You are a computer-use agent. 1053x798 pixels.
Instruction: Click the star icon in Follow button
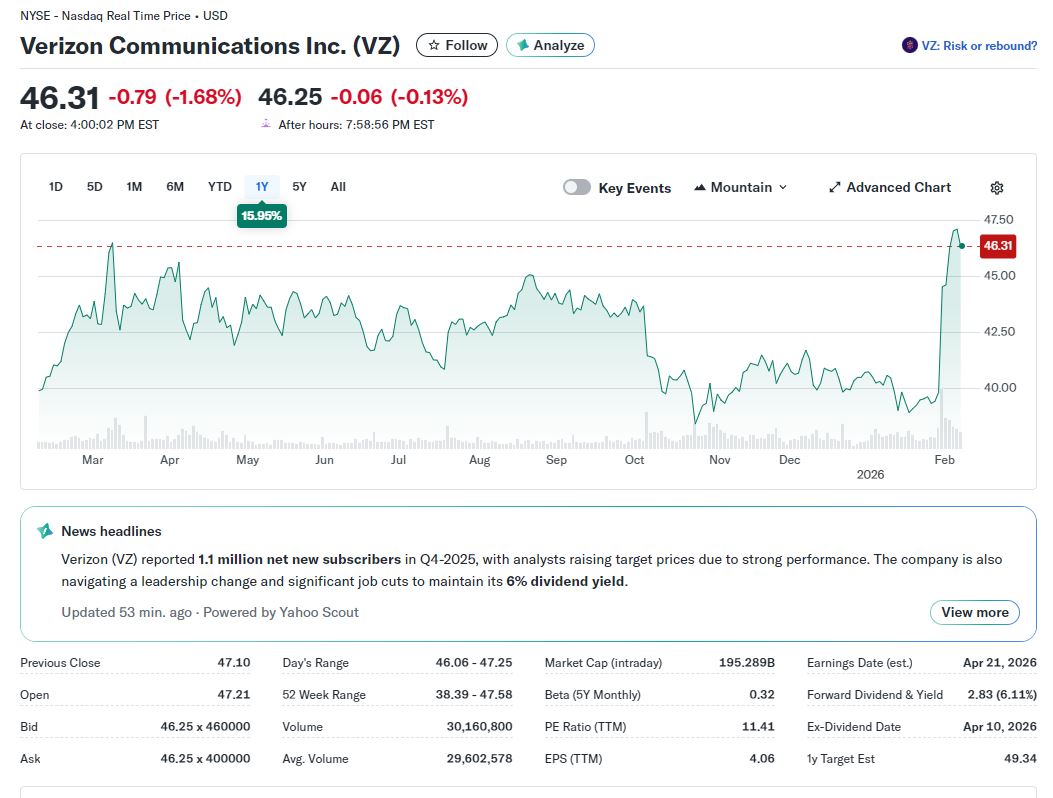pos(434,45)
